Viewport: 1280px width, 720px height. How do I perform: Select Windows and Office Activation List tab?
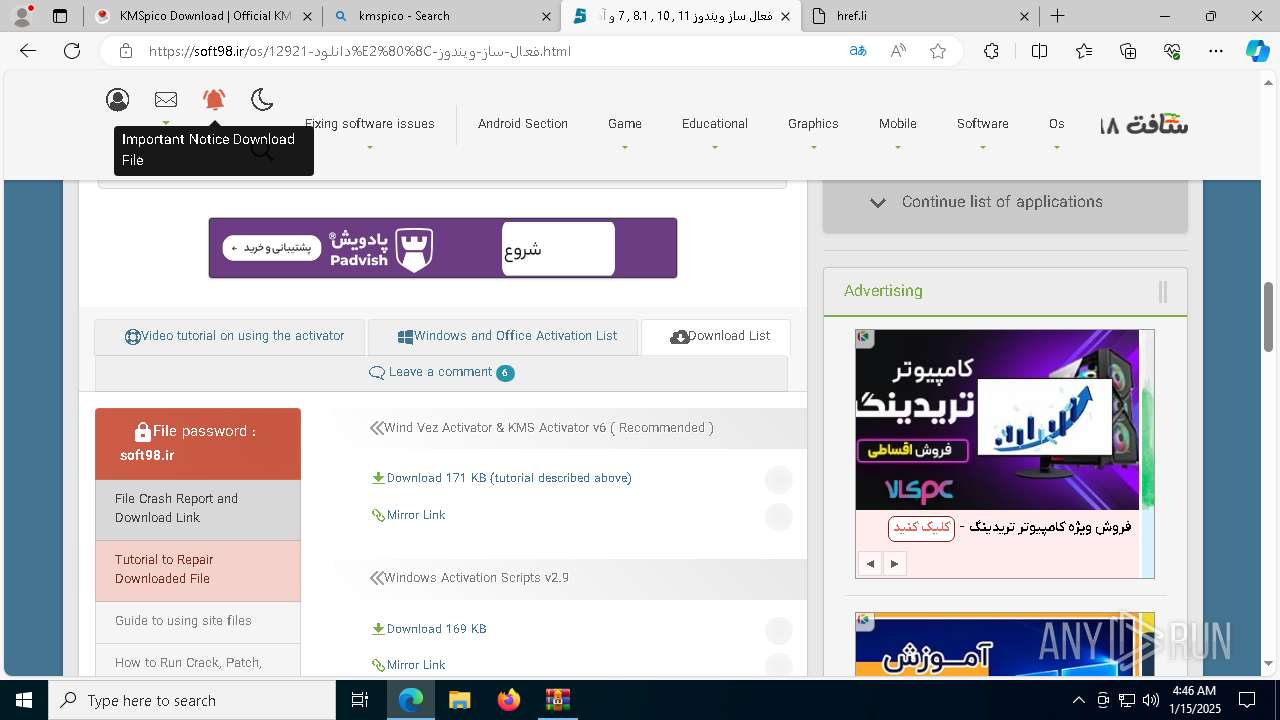tap(503, 337)
